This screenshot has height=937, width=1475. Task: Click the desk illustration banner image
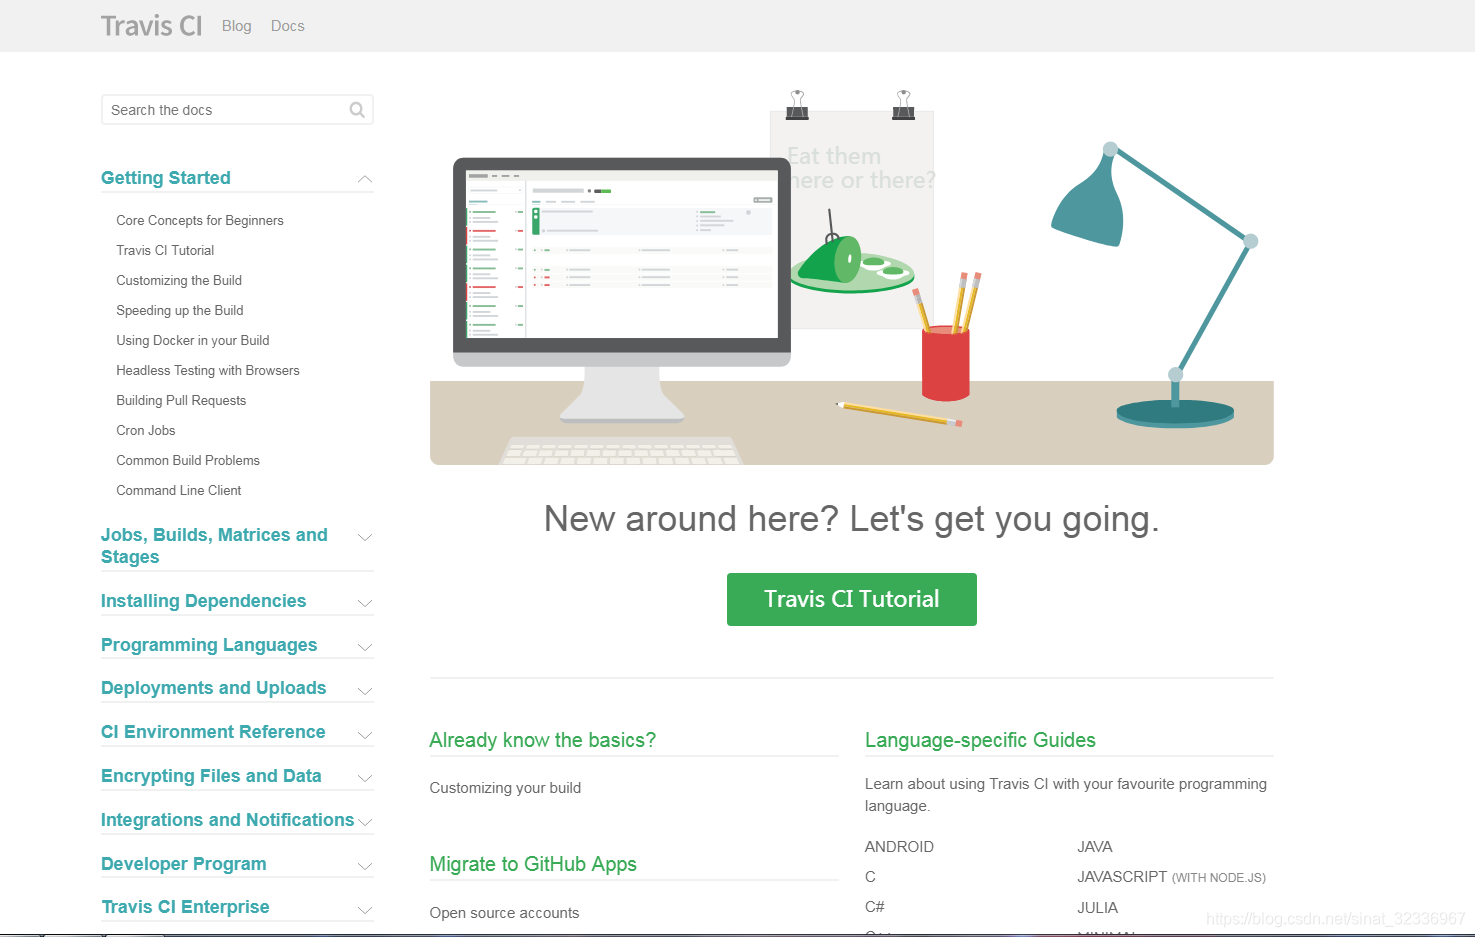point(852,277)
